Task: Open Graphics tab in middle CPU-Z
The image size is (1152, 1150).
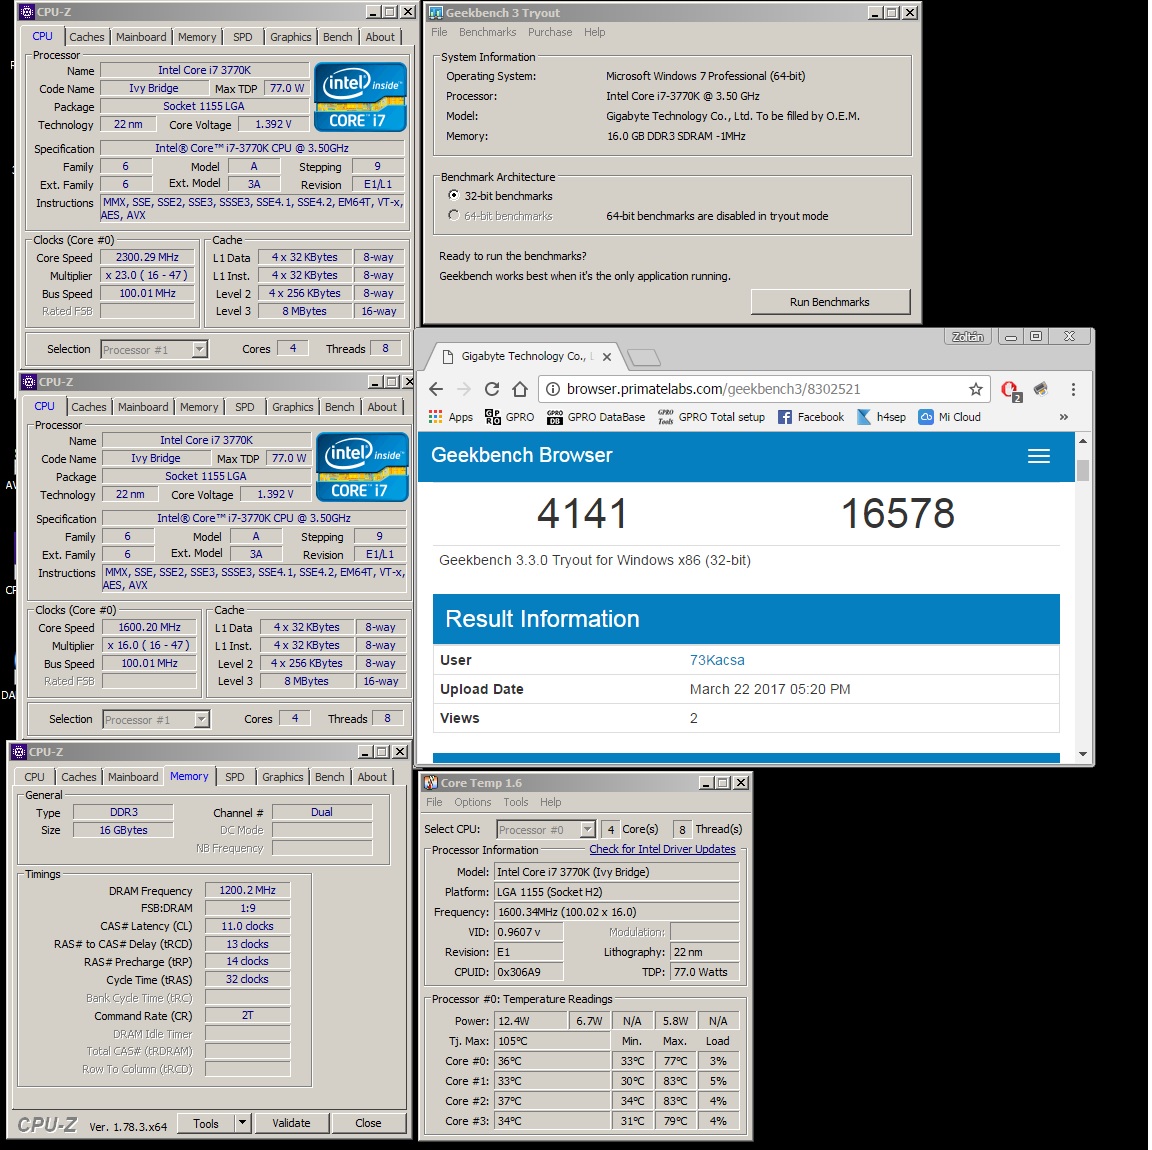Action: coord(292,407)
